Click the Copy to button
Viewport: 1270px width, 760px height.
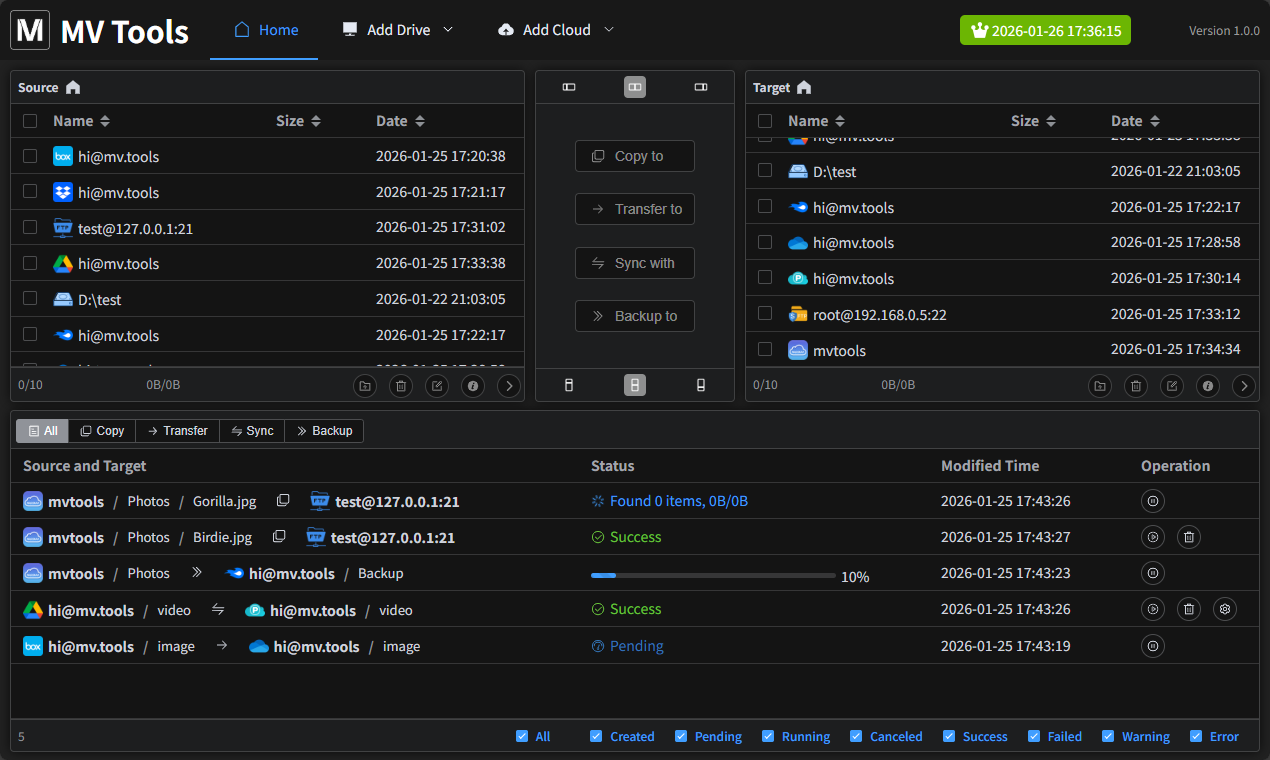(635, 156)
